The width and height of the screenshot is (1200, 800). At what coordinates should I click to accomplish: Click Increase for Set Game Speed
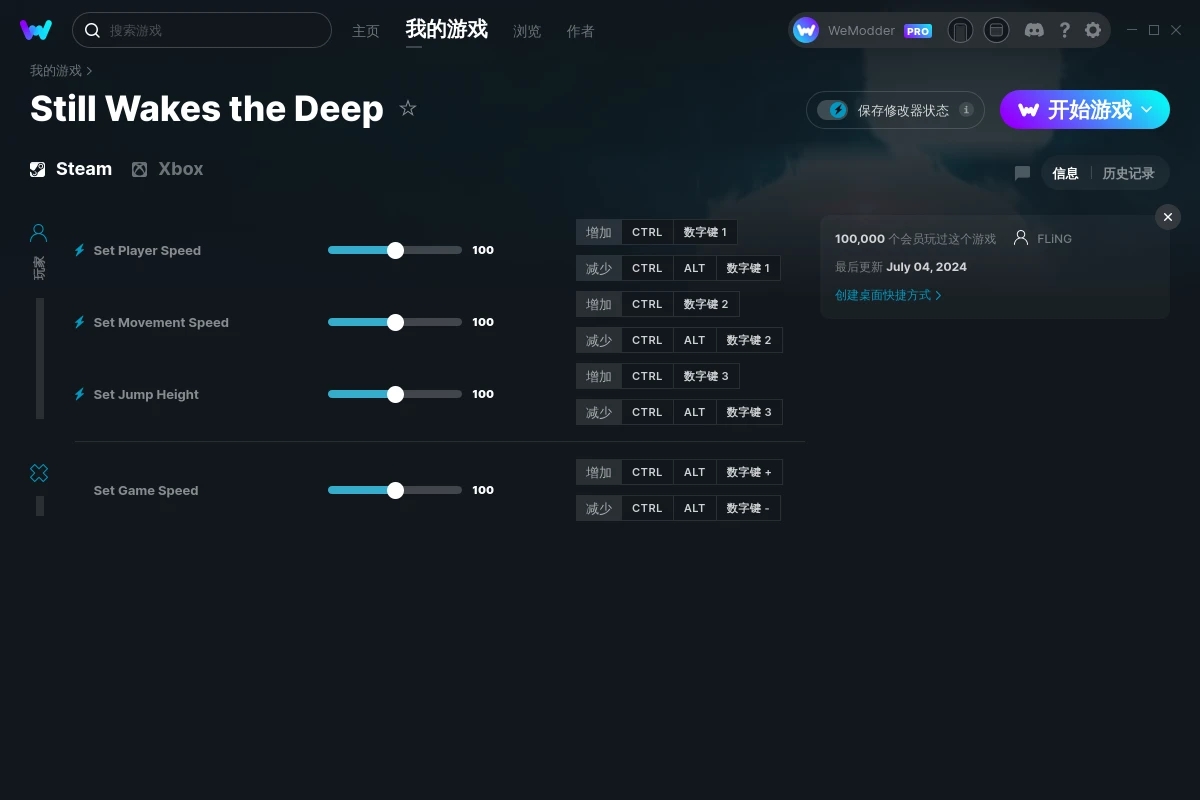pyautogui.click(x=599, y=472)
